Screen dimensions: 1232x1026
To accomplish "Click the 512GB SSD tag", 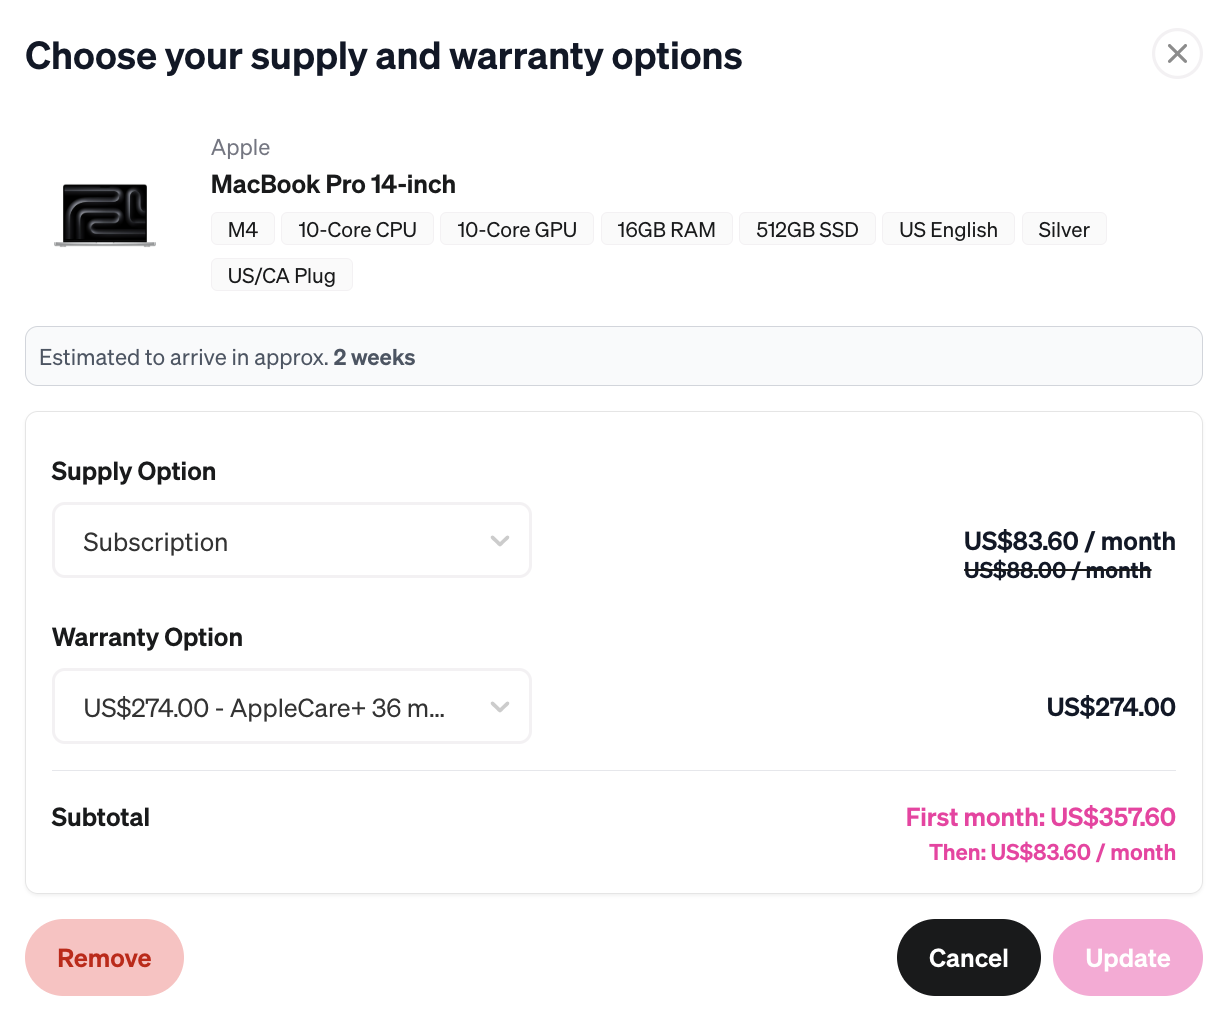I will (x=807, y=229).
